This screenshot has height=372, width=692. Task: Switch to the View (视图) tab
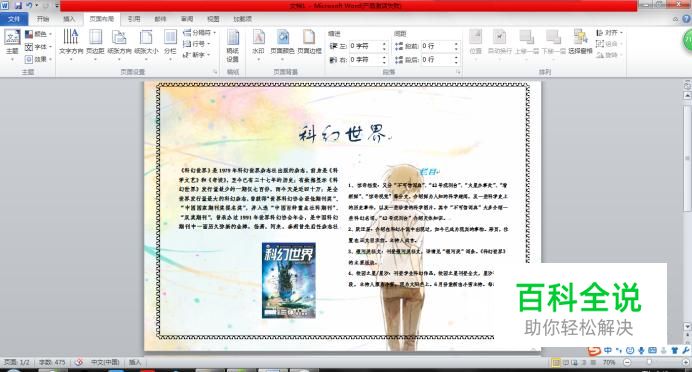(x=213, y=19)
